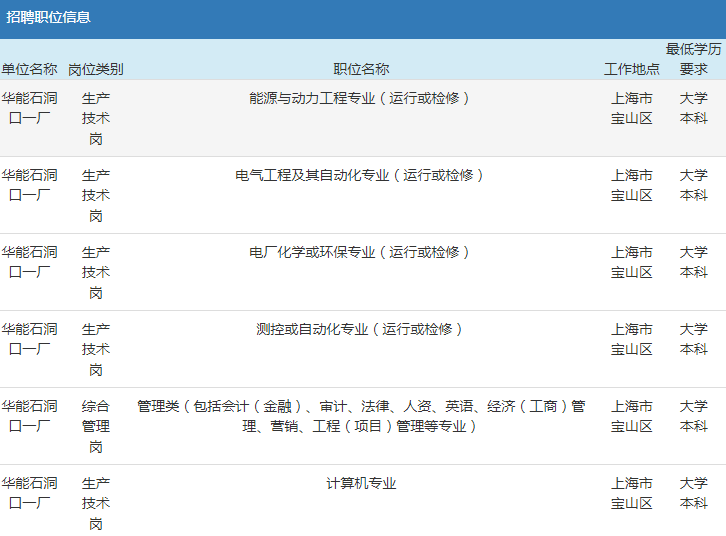Click 上海市宝山区 in the 电厂化学或环保专业 row
This screenshot has width=726, height=536.
tap(632, 262)
